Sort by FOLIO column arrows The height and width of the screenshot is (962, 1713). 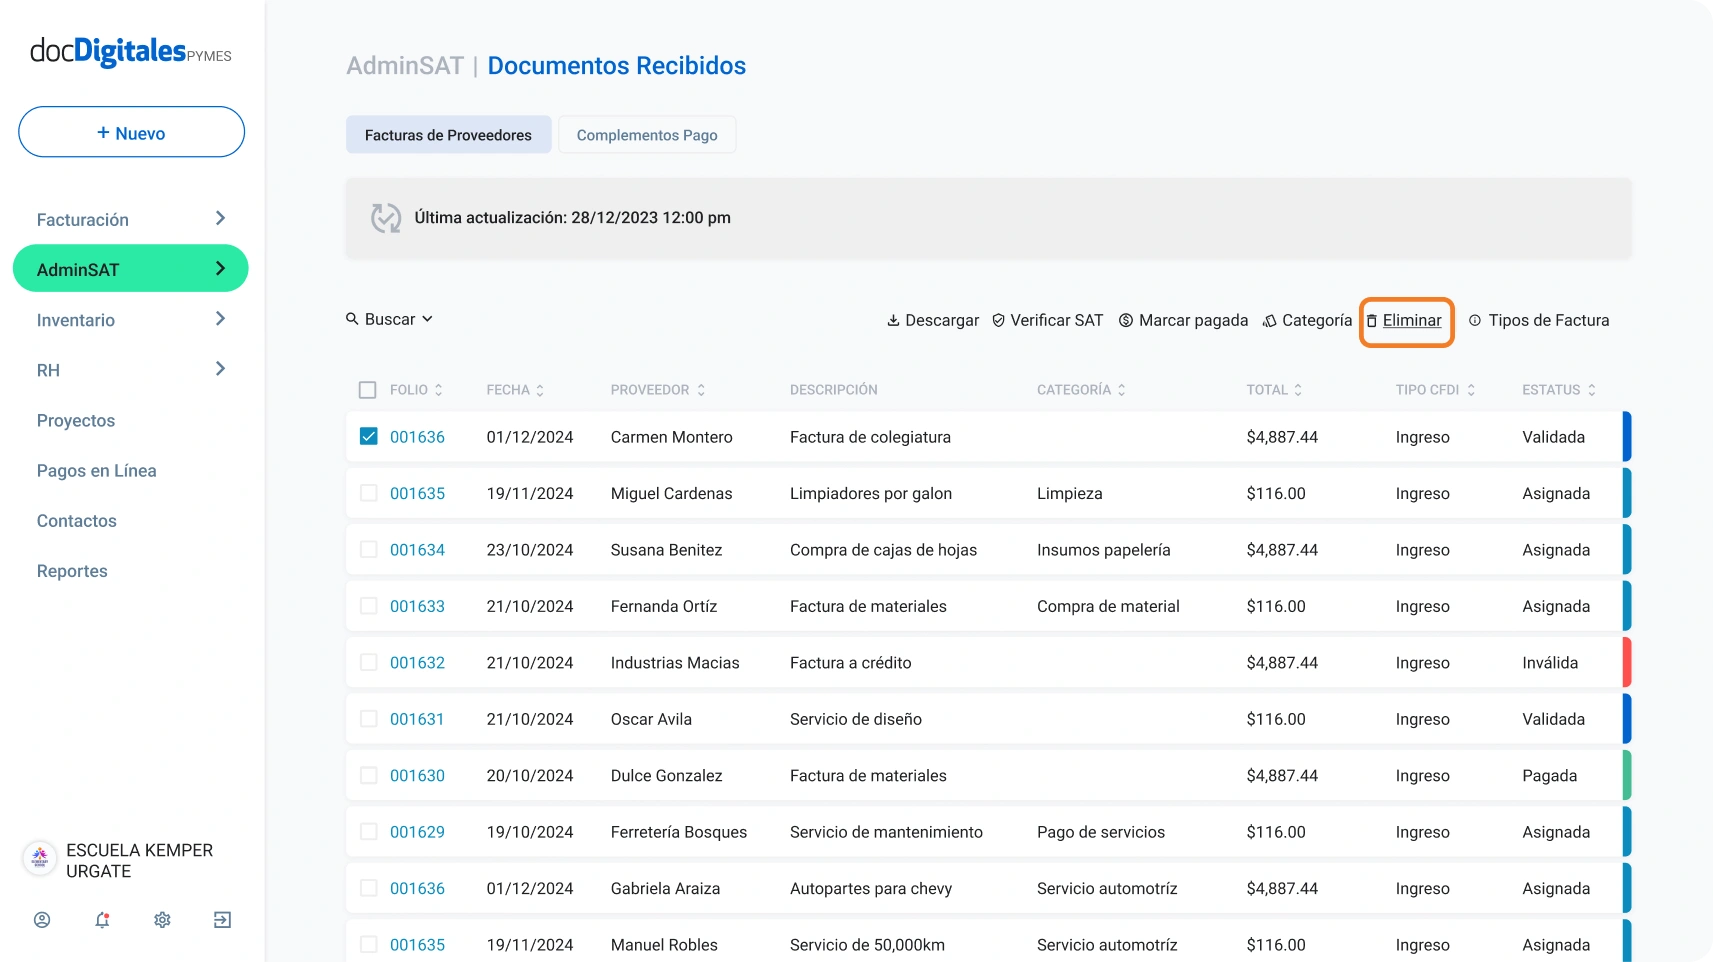pyautogui.click(x=438, y=390)
